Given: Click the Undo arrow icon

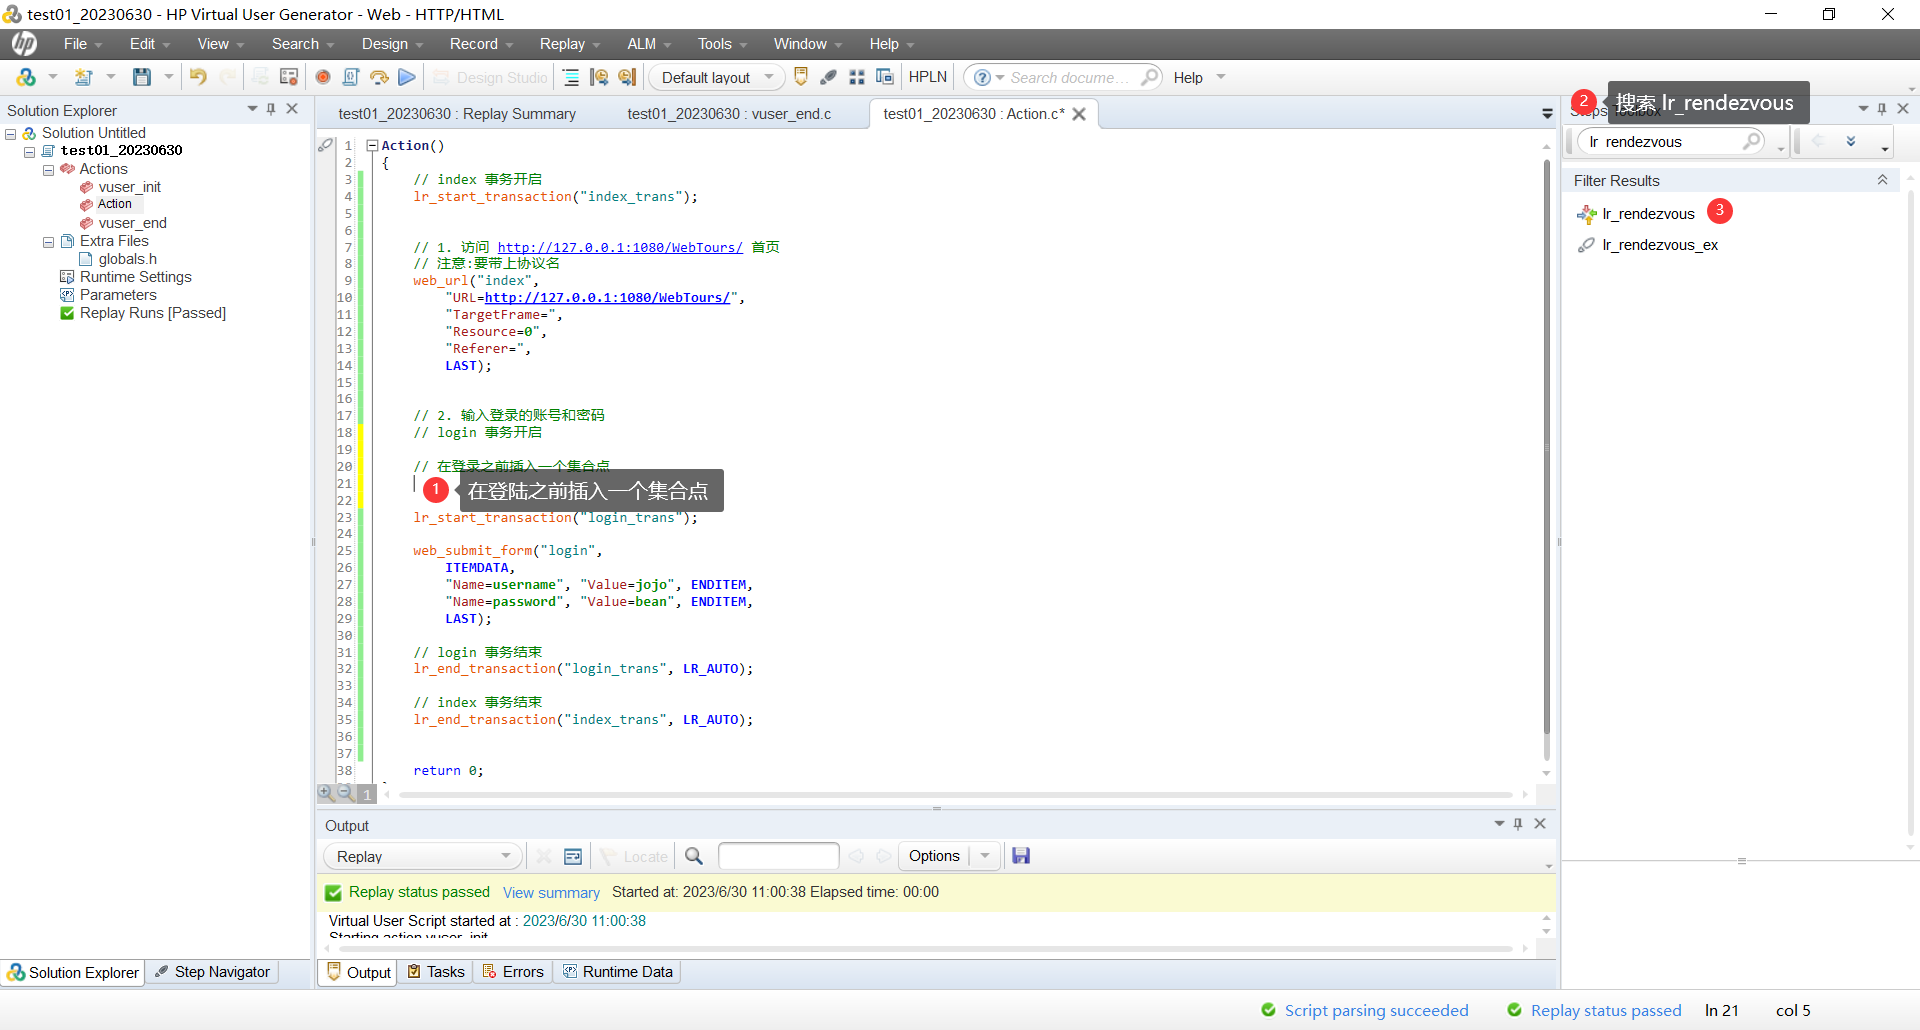Looking at the screenshot, I should pos(198,77).
